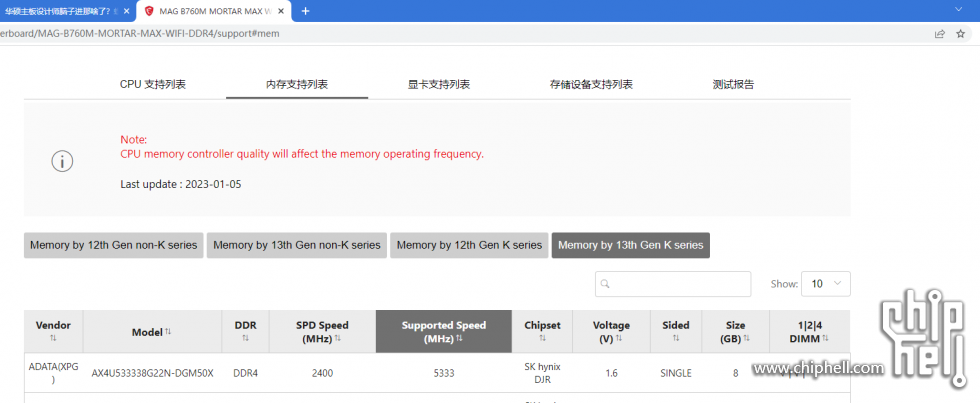Sort table by Supported Speed column
Image resolution: width=980 pixels, height=403 pixels.
pos(444,331)
